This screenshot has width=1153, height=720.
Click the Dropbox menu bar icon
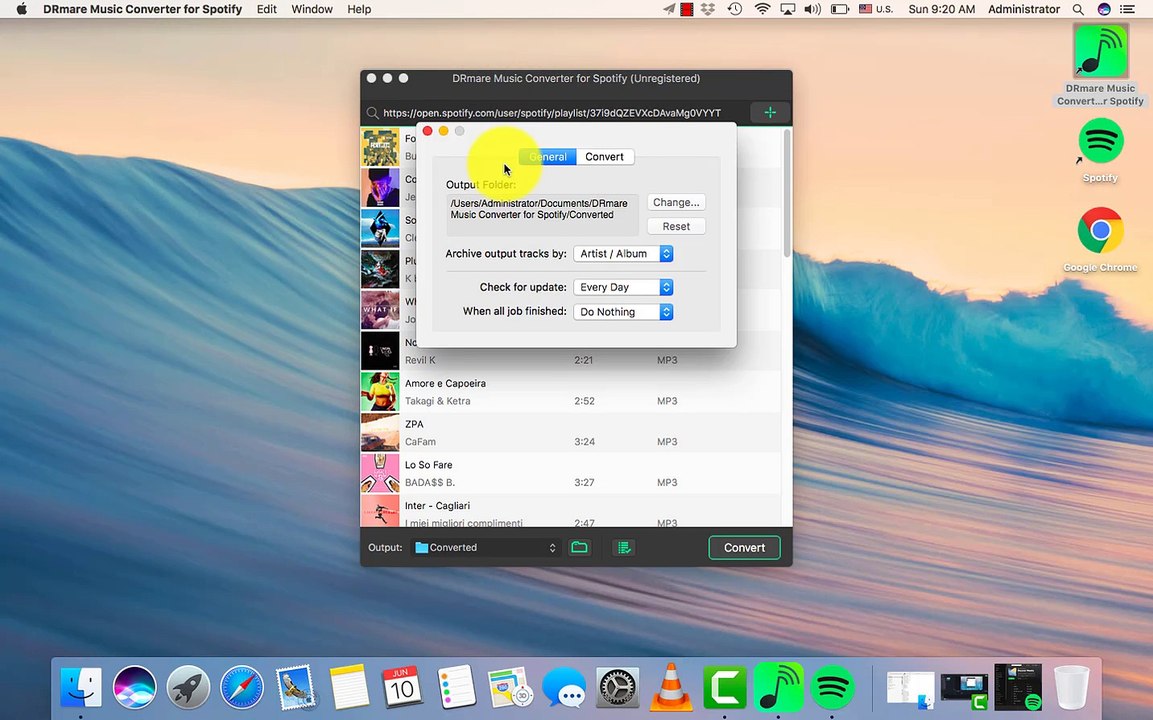click(x=707, y=10)
